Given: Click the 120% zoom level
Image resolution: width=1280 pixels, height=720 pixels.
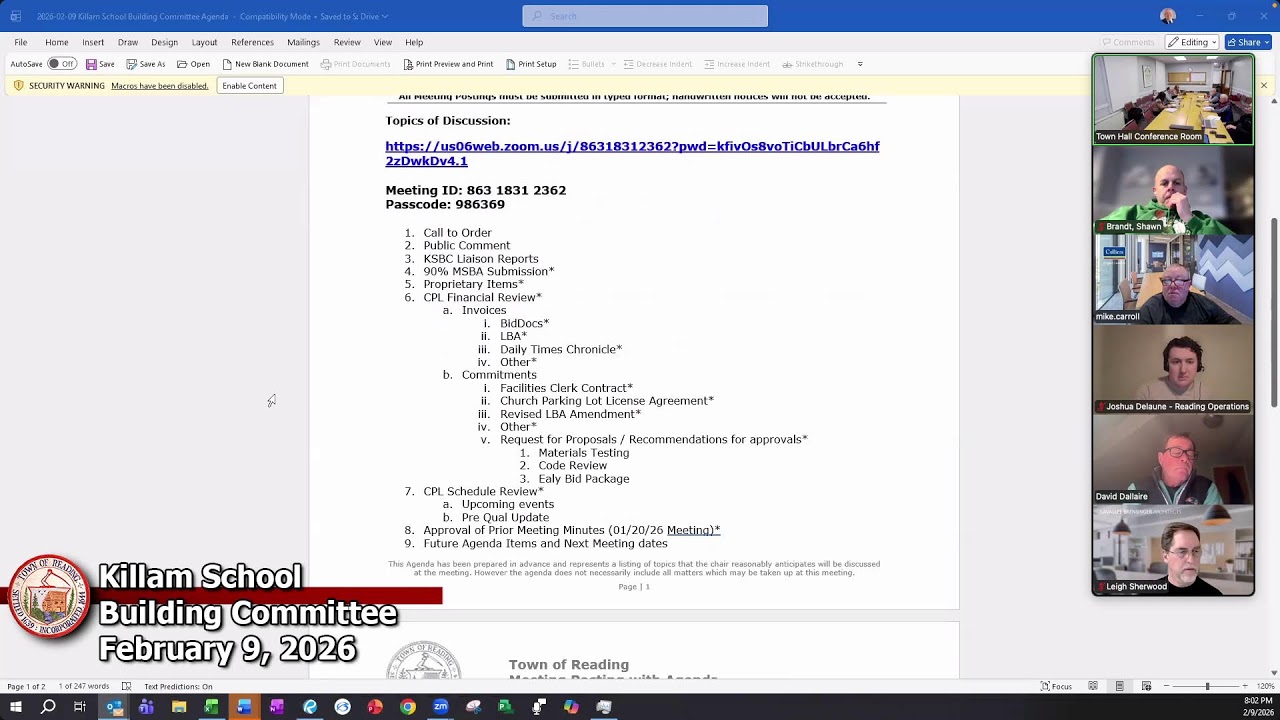Looking at the screenshot, I should click(x=1264, y=686).
